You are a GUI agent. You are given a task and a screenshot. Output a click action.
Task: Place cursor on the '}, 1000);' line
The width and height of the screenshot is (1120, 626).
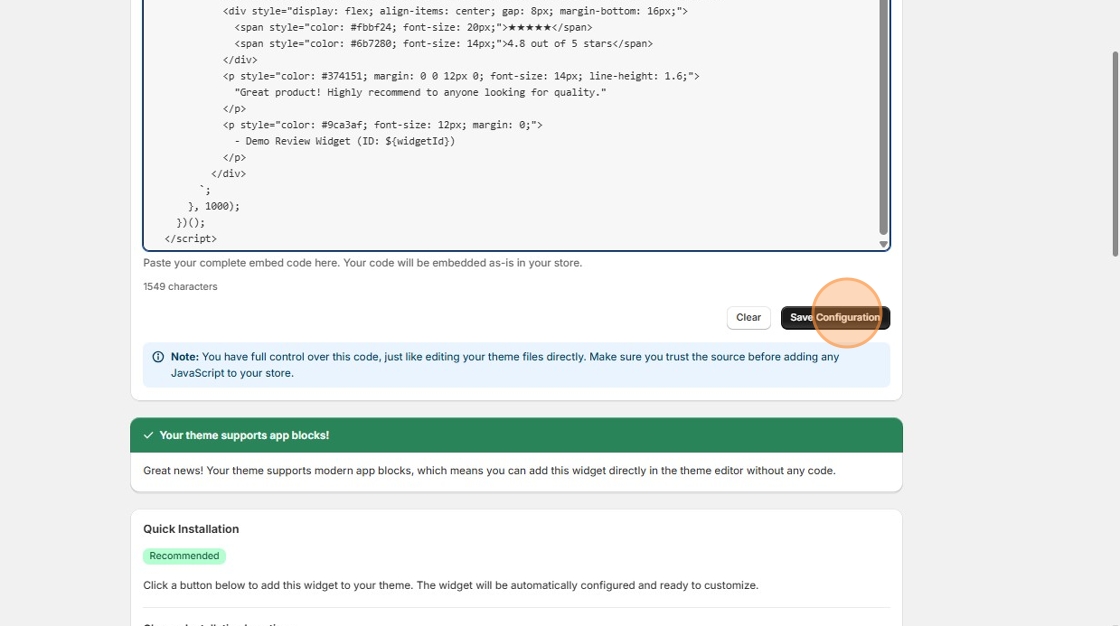coord(214,206)
